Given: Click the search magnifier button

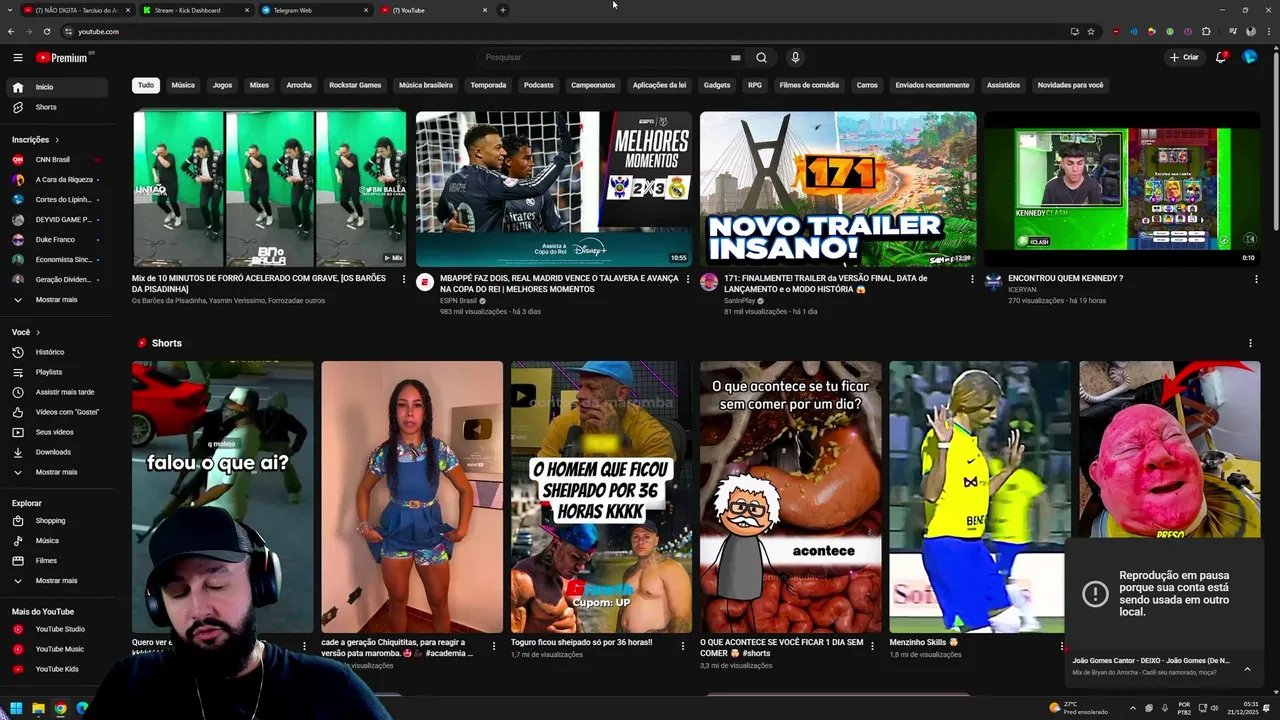Looking at the screenshot, I should click(x=761, y=58).
